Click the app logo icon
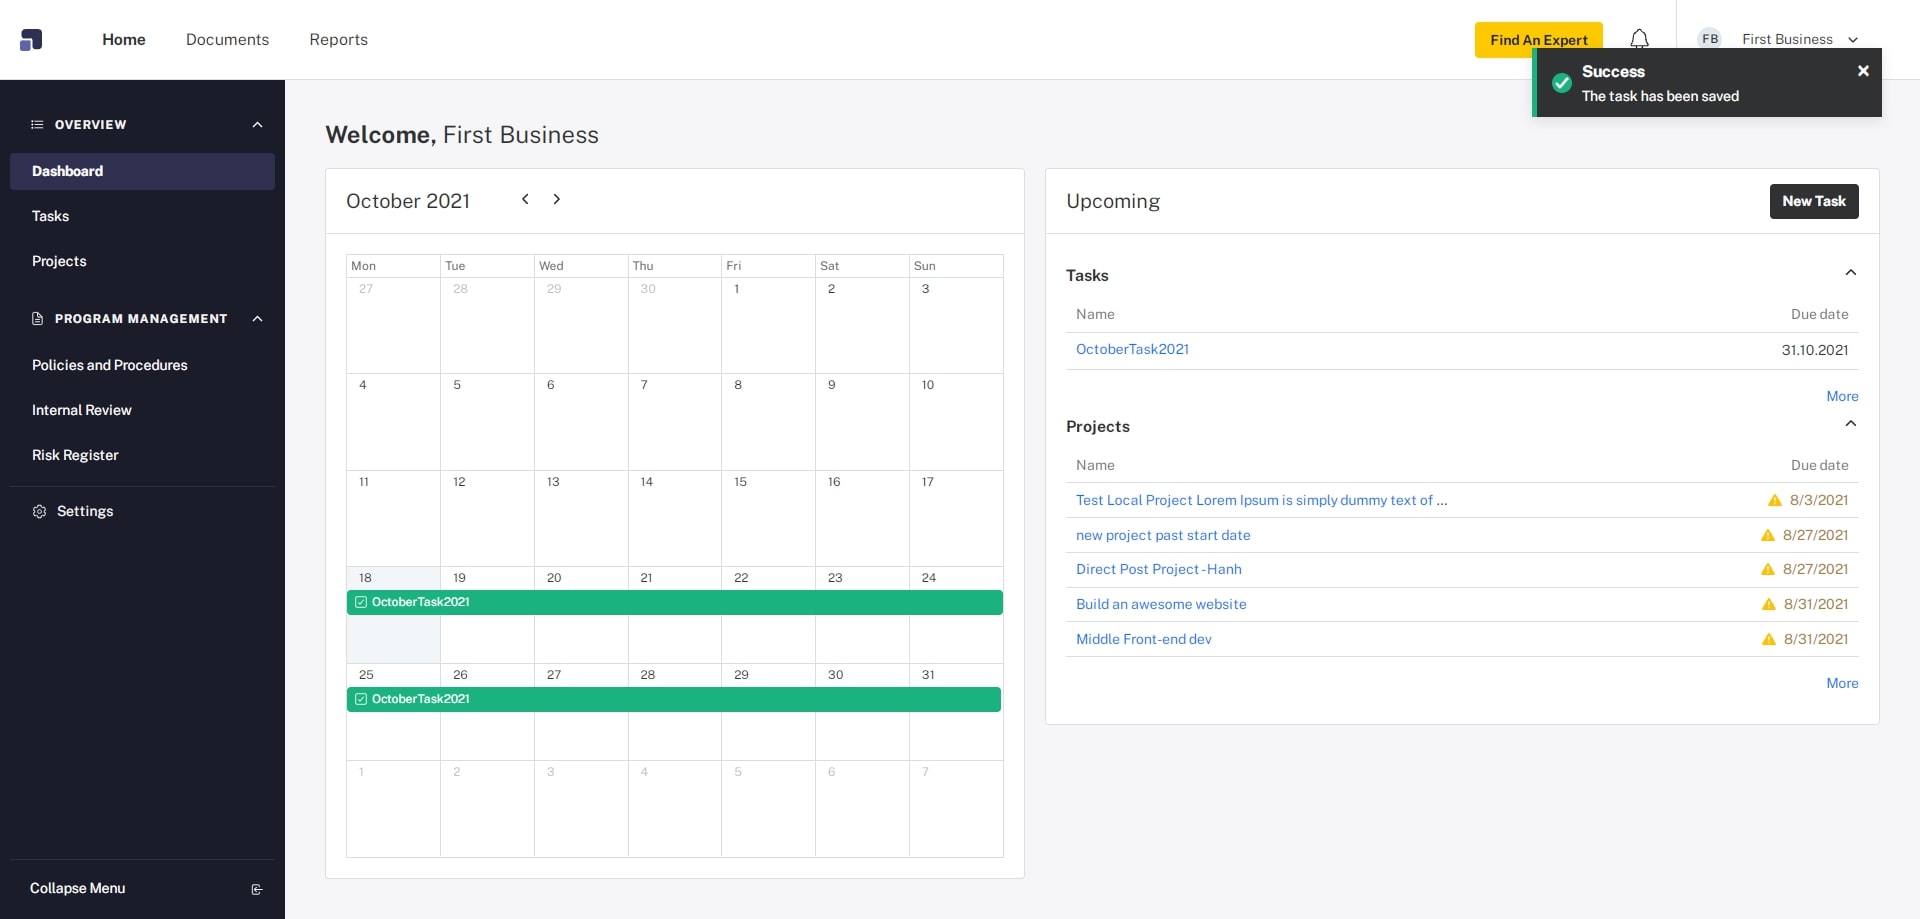The width and height of the screenshot is (1920, 919). (x=31, y=40)
